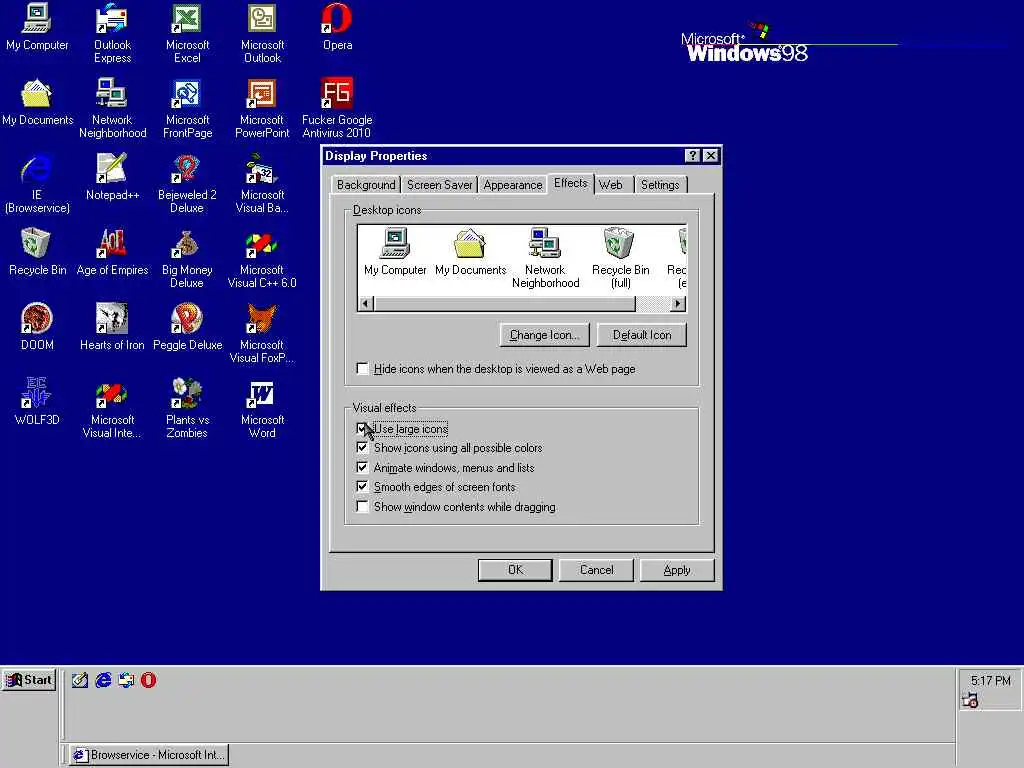
Task: Select My Computer icon in Desktop icons list
Action: tap(395, 252)
